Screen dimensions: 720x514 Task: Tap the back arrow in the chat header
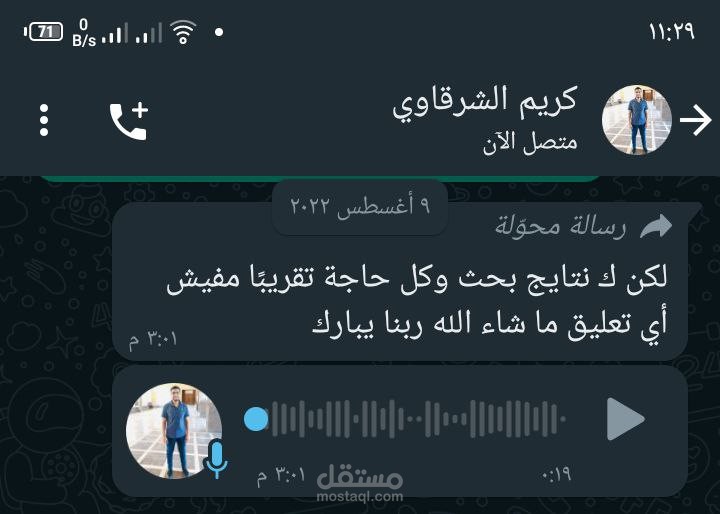coord(695,120)
